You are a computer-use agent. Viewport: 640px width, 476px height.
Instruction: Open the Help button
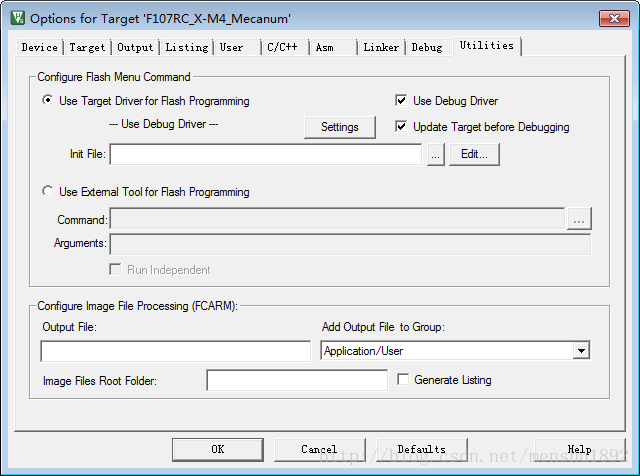pos(579,449)
